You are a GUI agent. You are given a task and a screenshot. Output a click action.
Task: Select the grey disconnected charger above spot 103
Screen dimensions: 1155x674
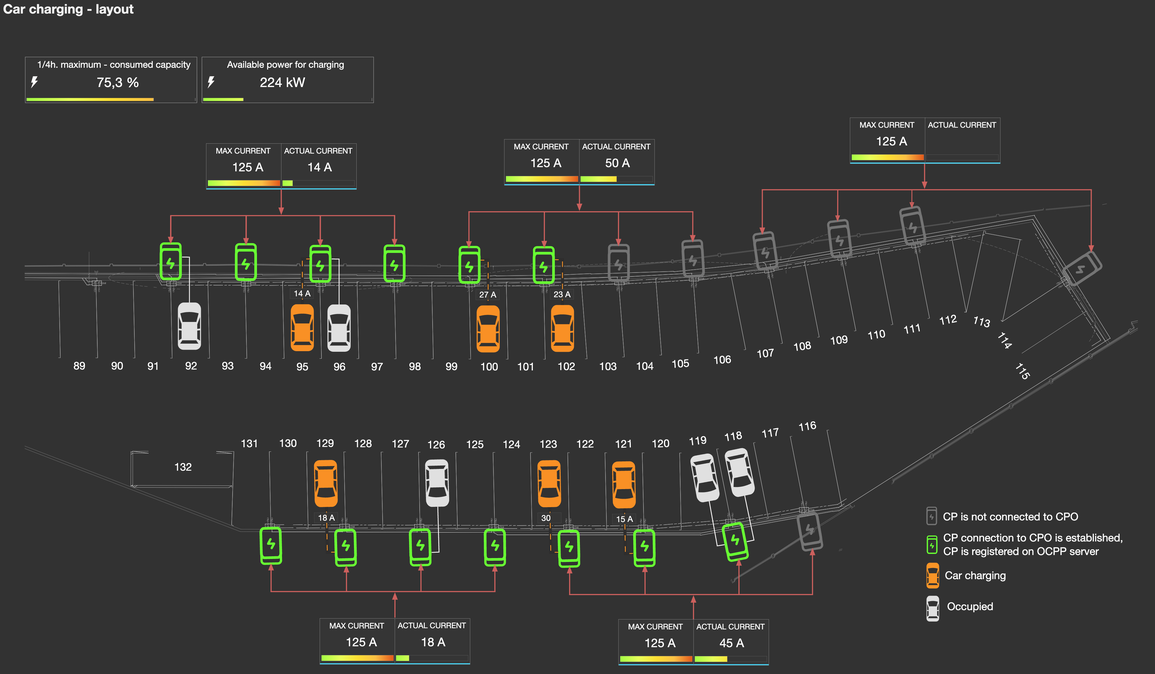[x=619, y=263]
